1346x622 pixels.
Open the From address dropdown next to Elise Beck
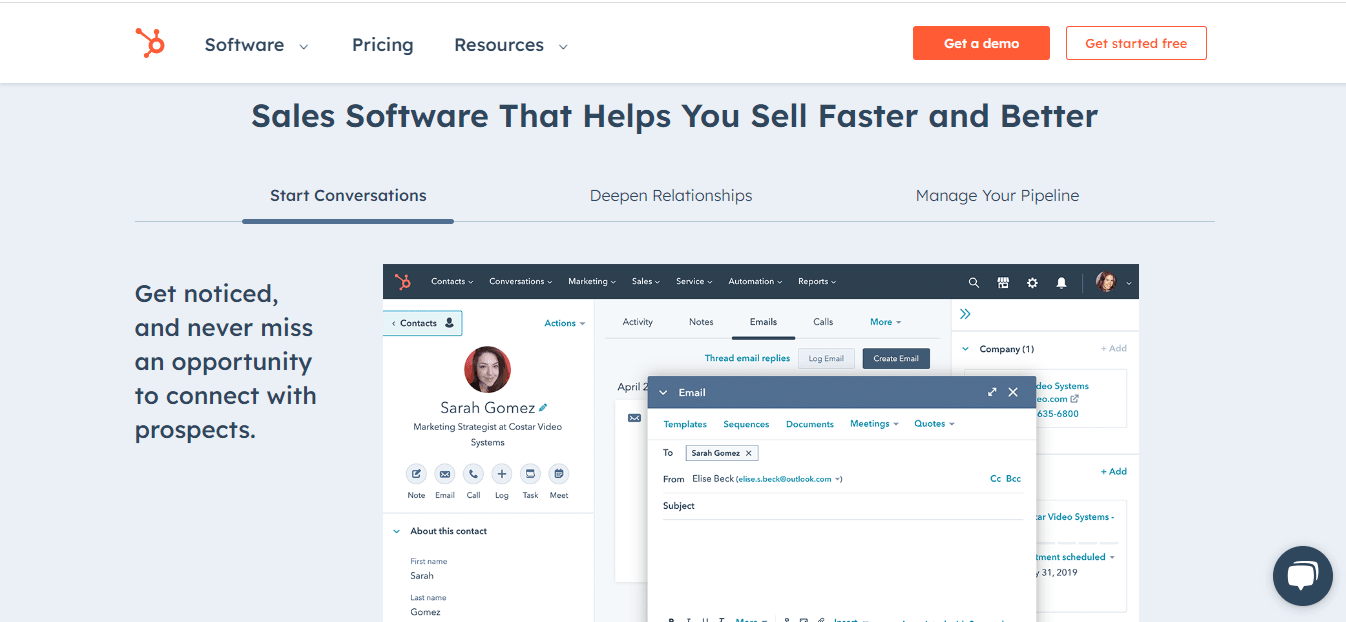tap(838, 479)
